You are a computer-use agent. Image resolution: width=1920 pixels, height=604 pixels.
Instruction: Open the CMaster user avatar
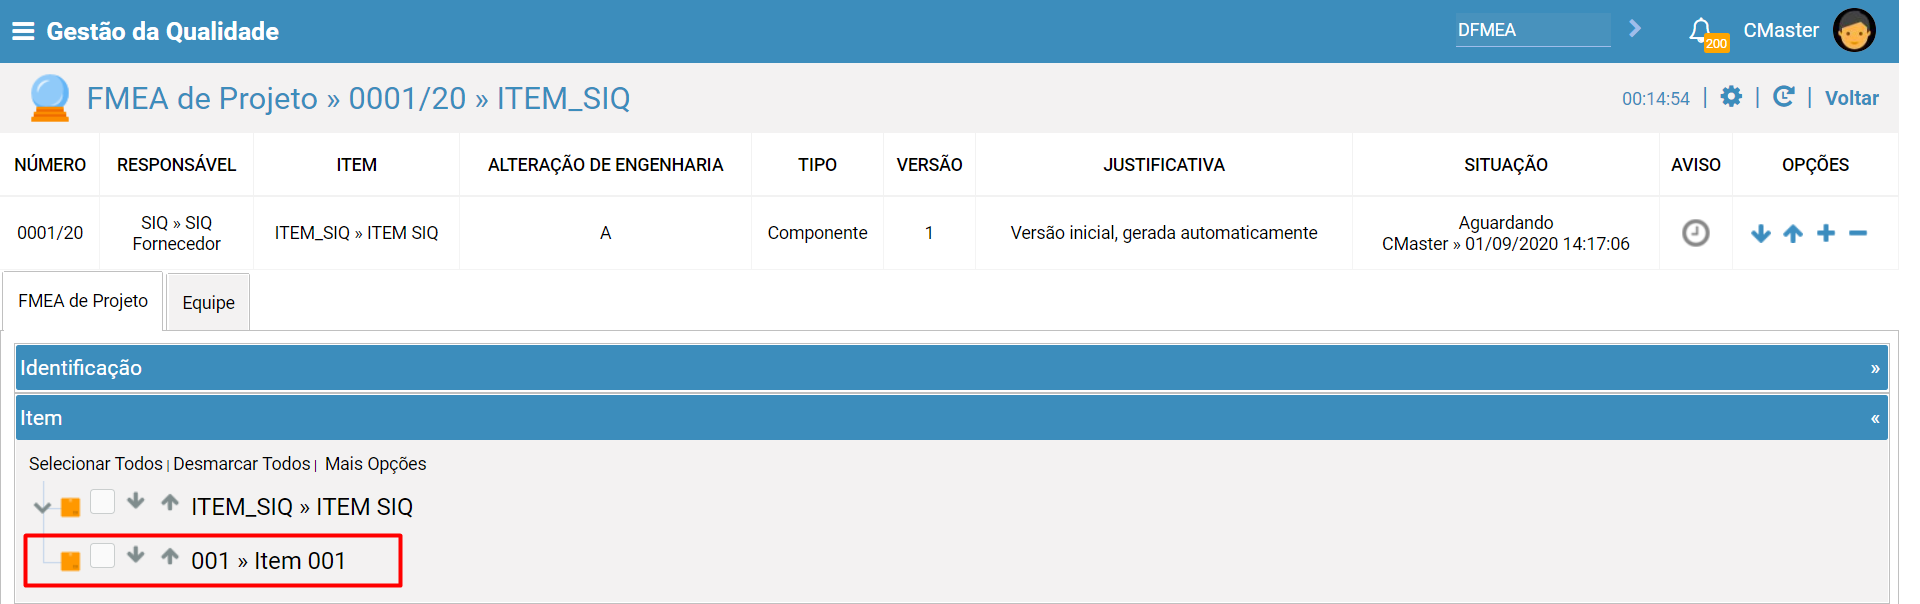click(1854, 30)
